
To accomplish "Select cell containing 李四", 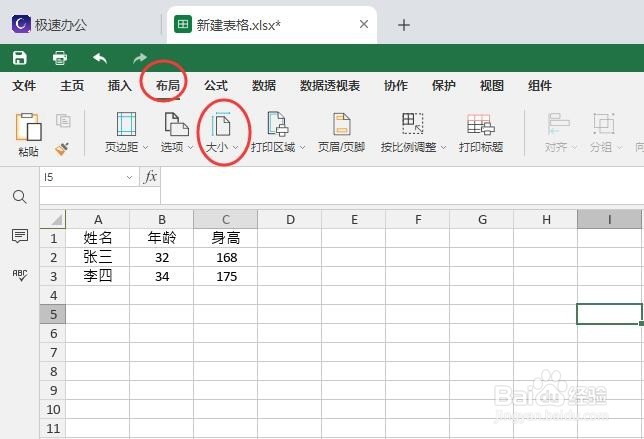I will (98, 276).
